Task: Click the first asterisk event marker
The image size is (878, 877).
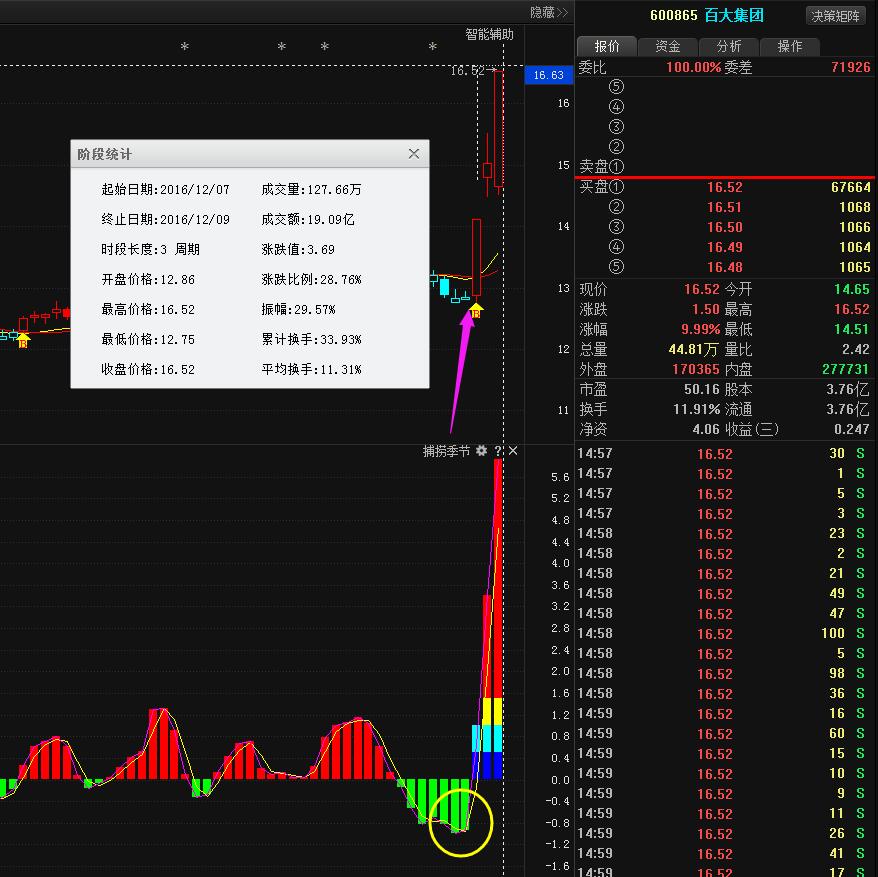Action: coord(183,47)
